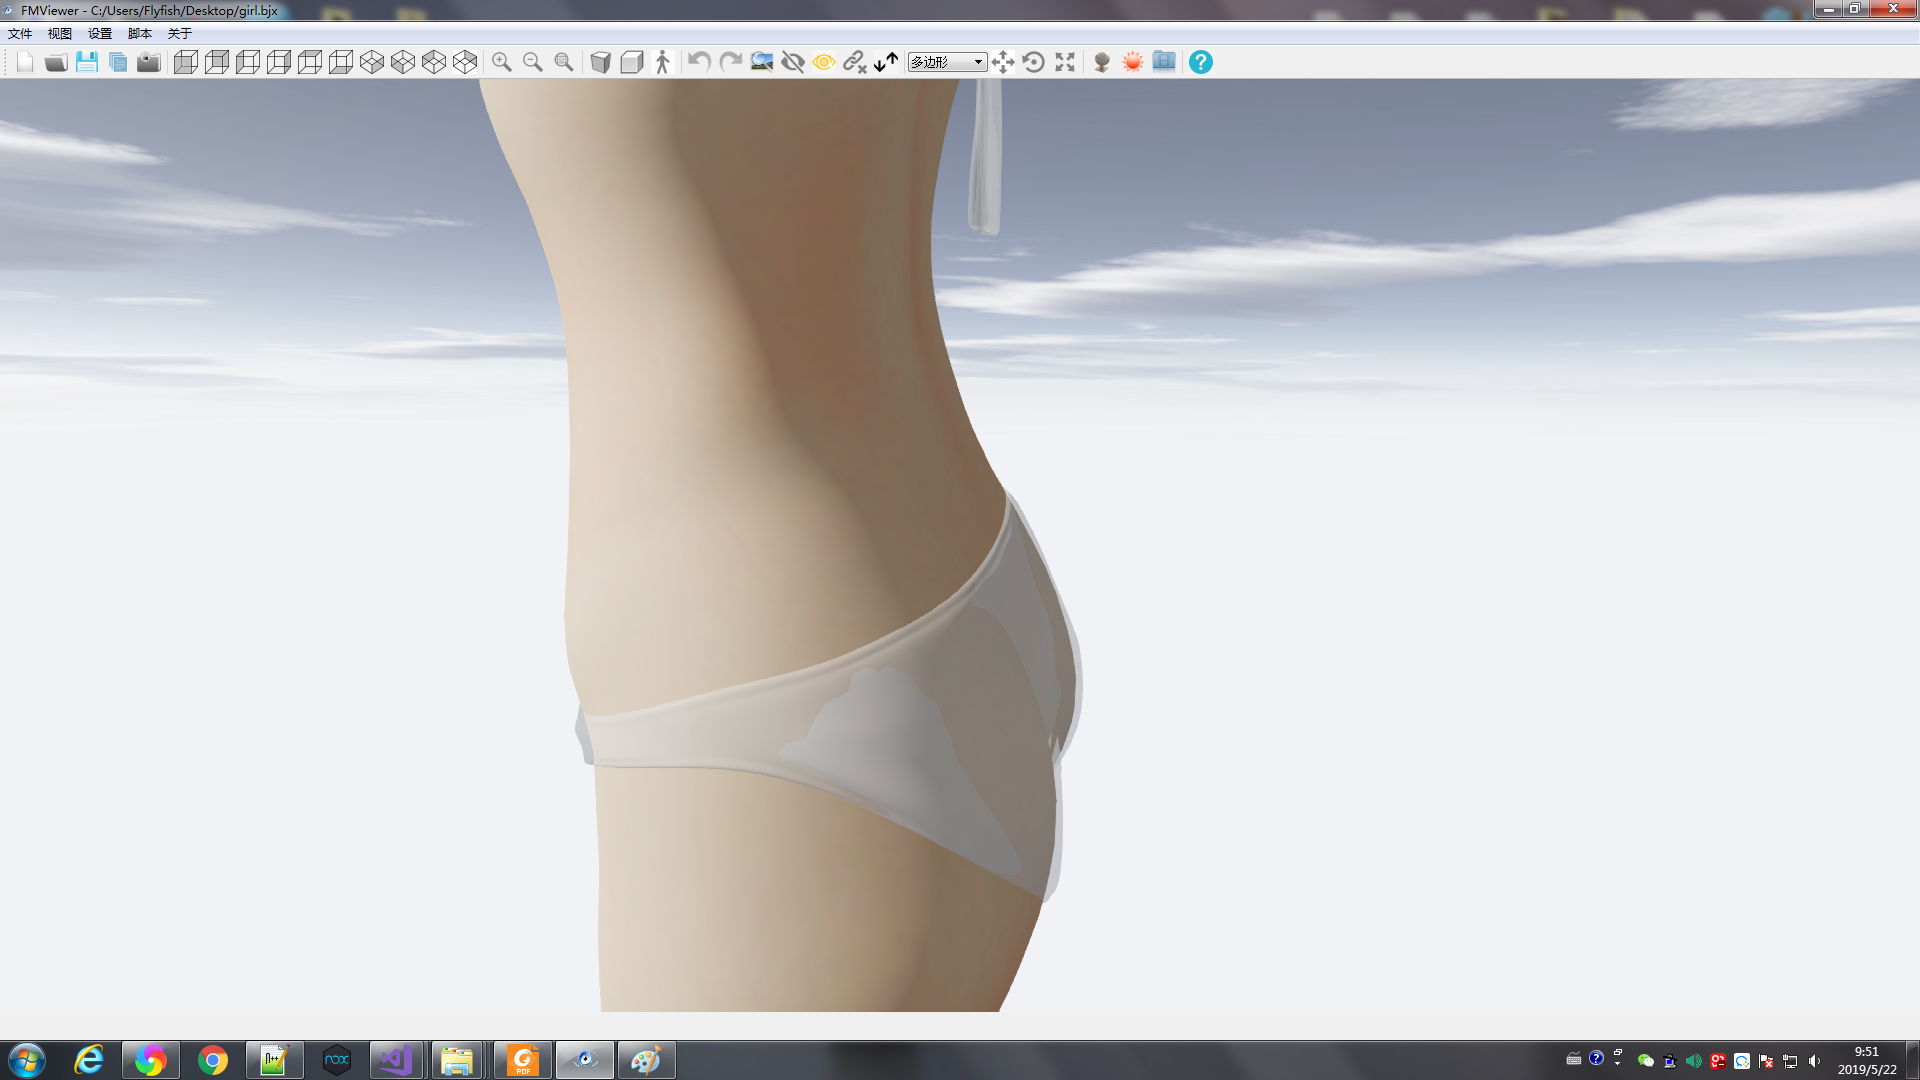The height and width of the screenshot is (1080, 1920).
Task: Click the zoom in magnifier icon
Action: pos(502,62)
